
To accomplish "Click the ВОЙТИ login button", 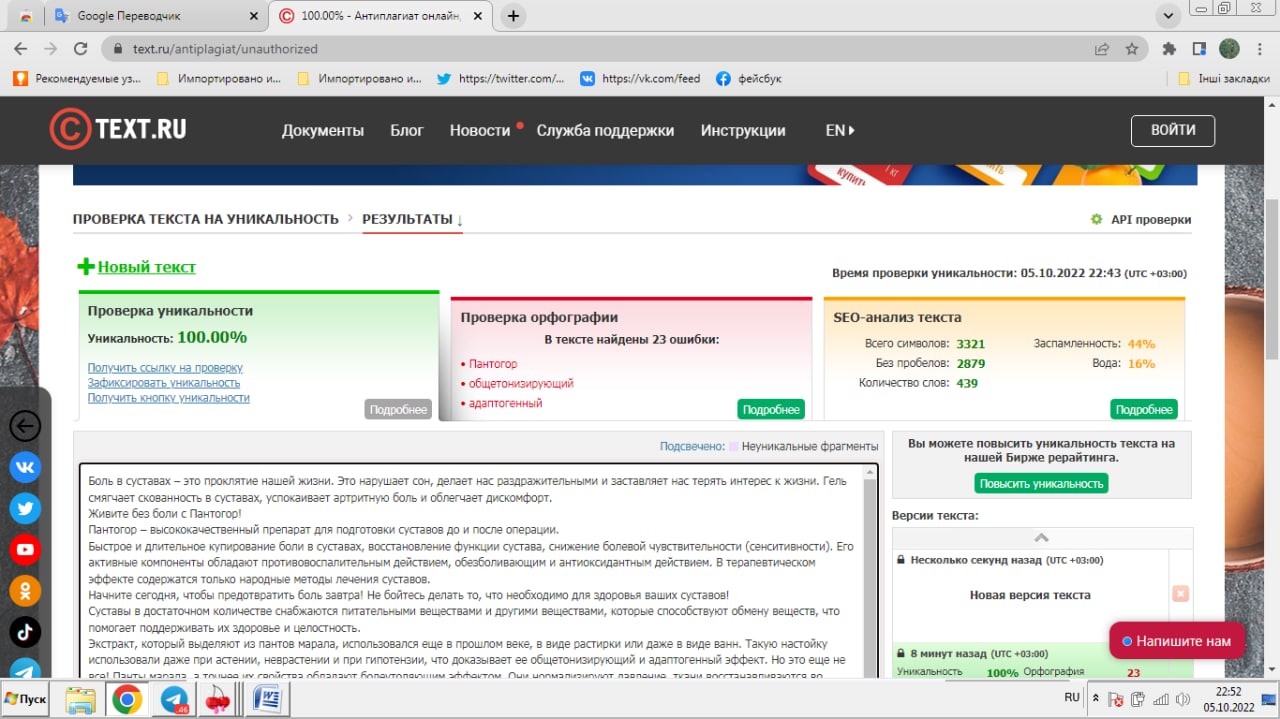I will 1173,130.
